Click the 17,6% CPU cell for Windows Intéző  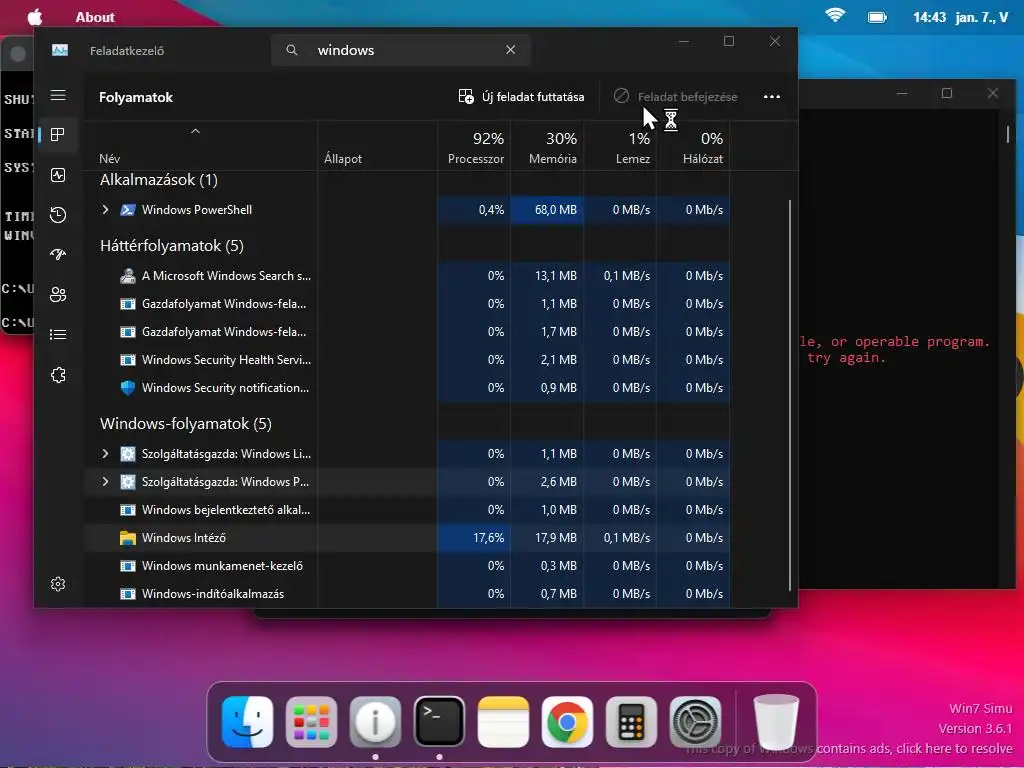pyautogui.click(x=474, y=538)
